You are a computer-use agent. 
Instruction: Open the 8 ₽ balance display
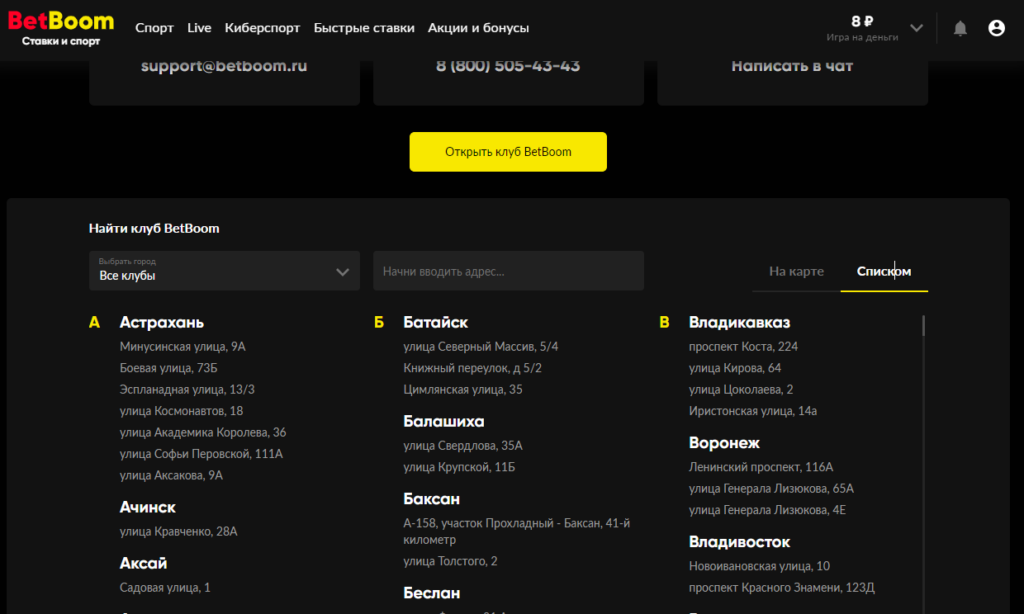[x=862, y=28]
